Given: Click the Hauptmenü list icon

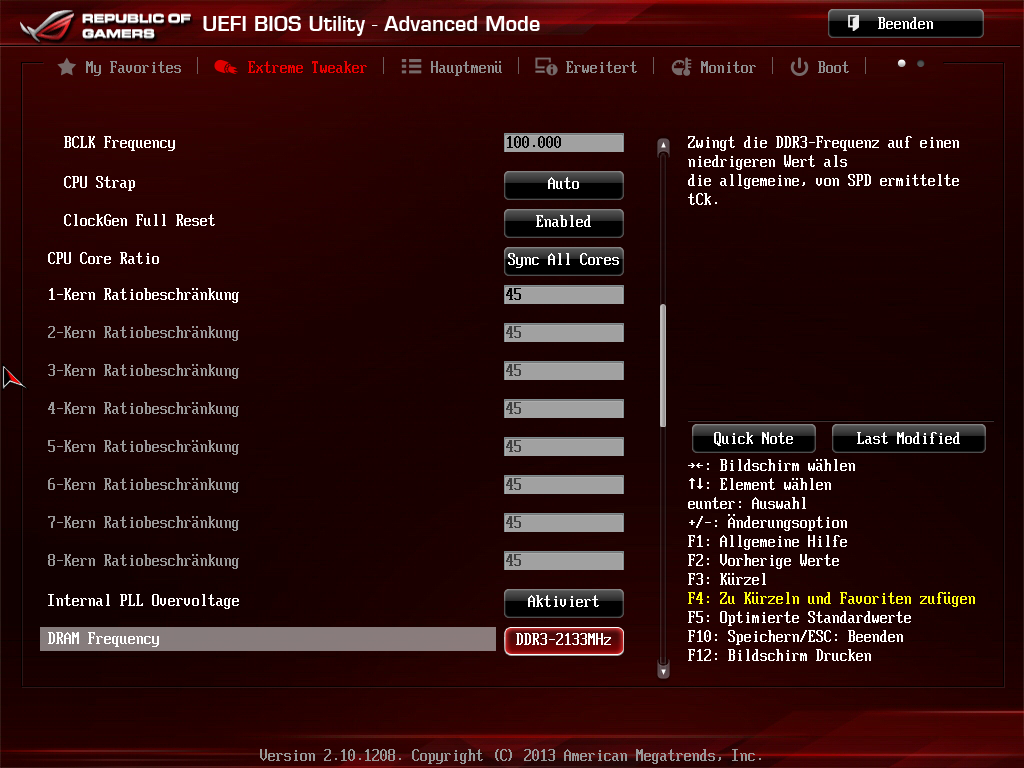Looking at the screenshot, I should click(411, 67).
